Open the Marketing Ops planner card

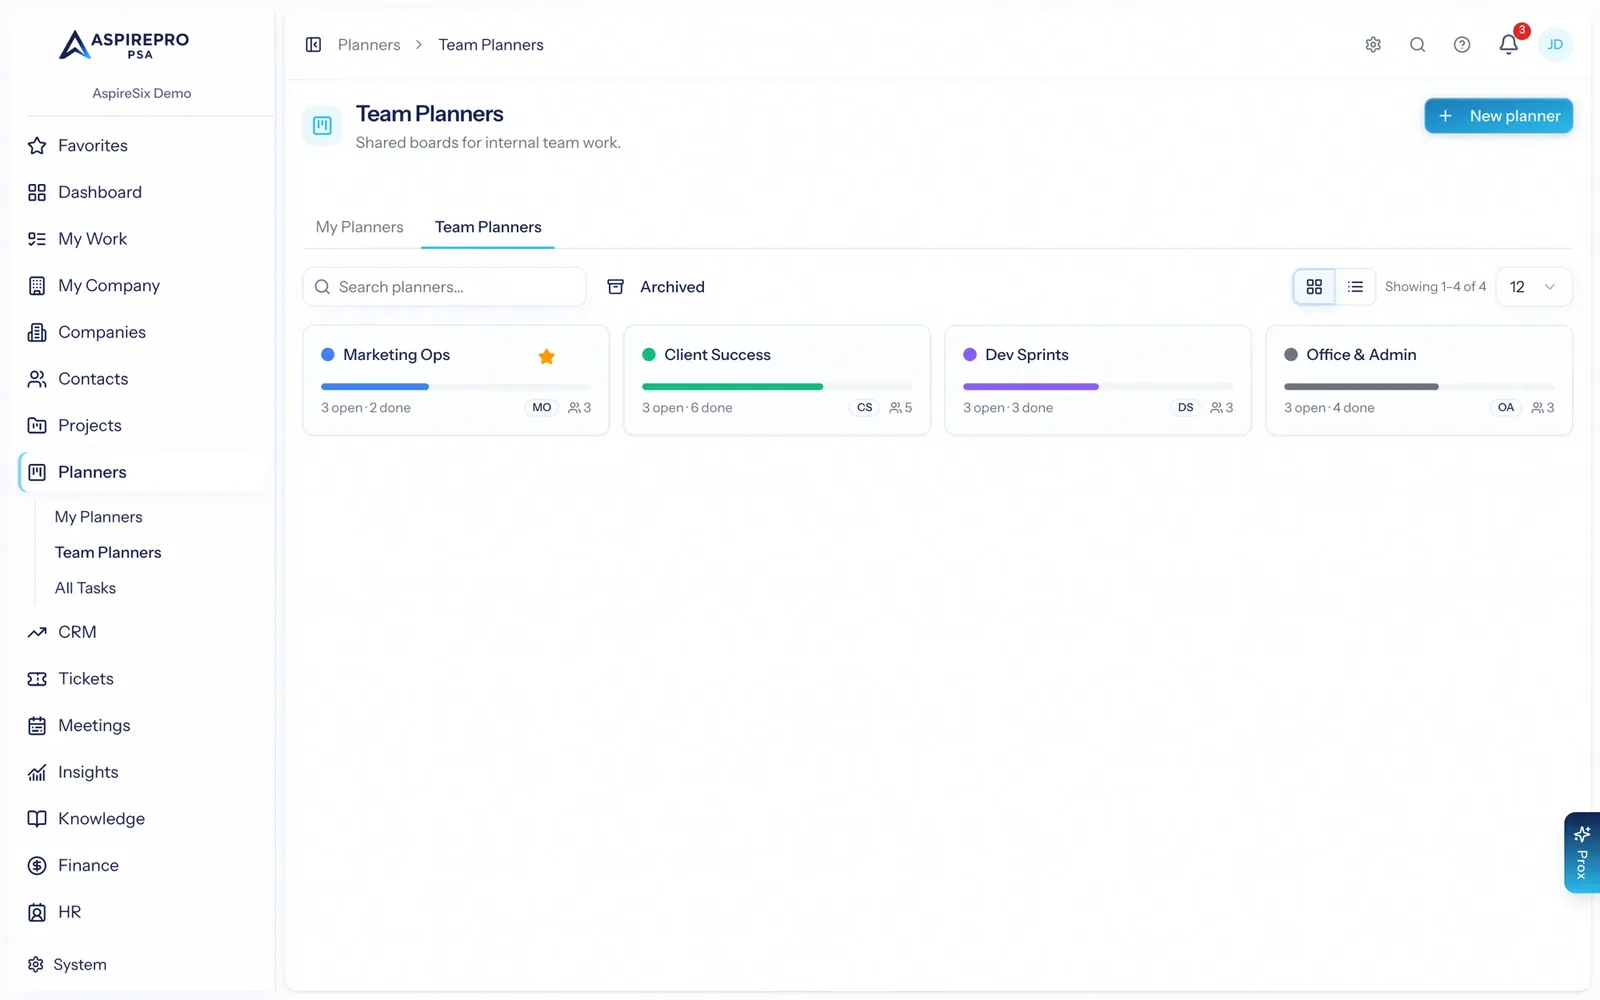[x=456, y=380]
